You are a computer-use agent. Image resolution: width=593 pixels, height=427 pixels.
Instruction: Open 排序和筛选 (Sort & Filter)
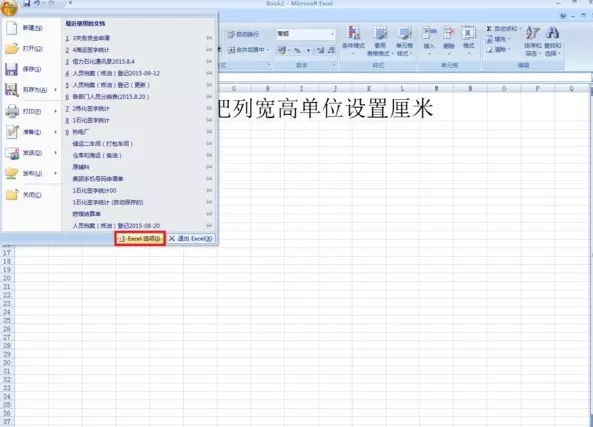pyautogui.click(x=532, y=40)
